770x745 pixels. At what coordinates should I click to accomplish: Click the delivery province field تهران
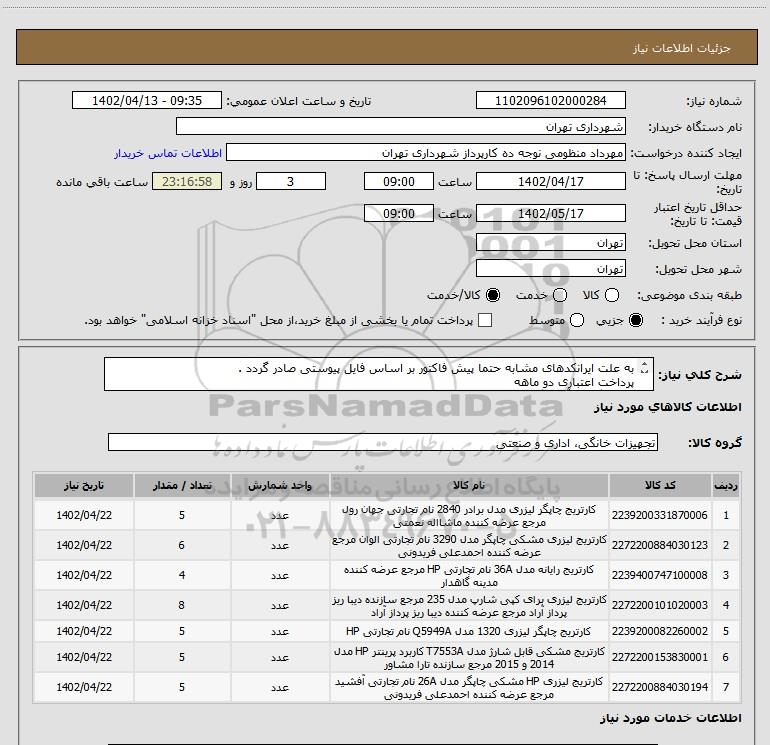(550, 243)
